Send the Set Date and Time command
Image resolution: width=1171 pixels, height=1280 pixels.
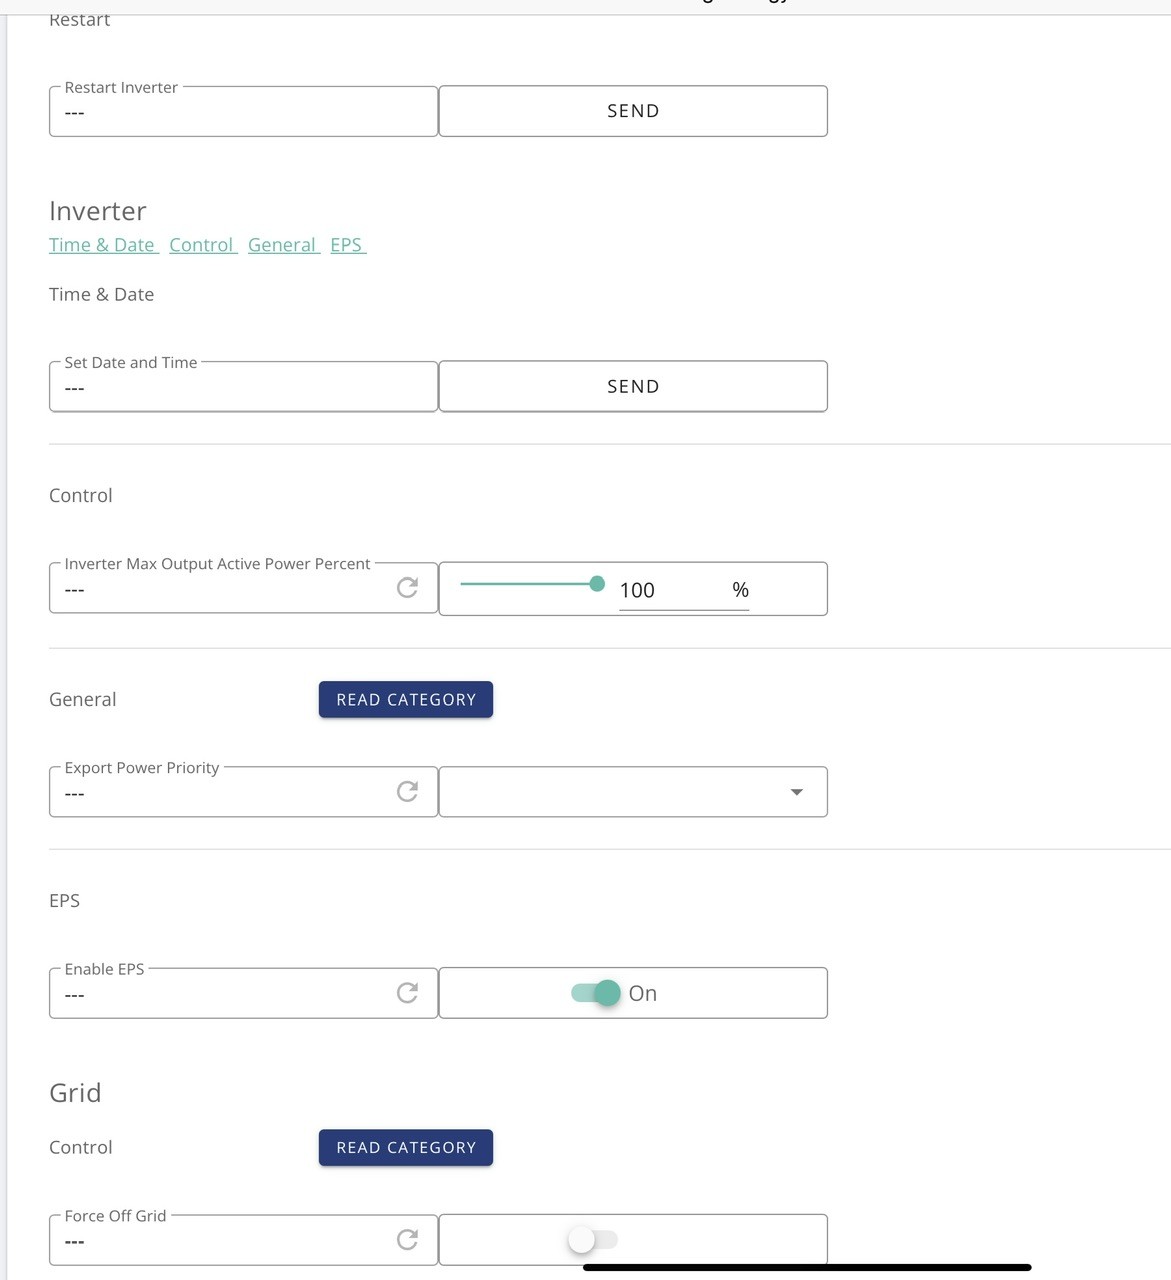coord(633,386)
